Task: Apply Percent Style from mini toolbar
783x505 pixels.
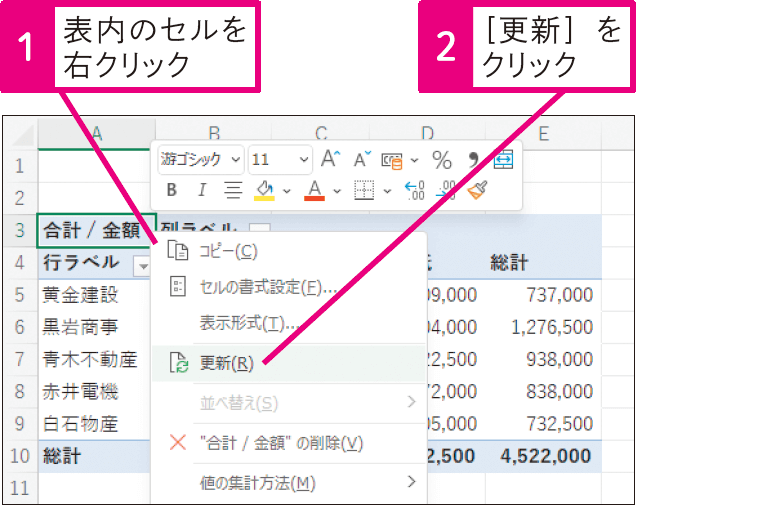Action: 442,160
